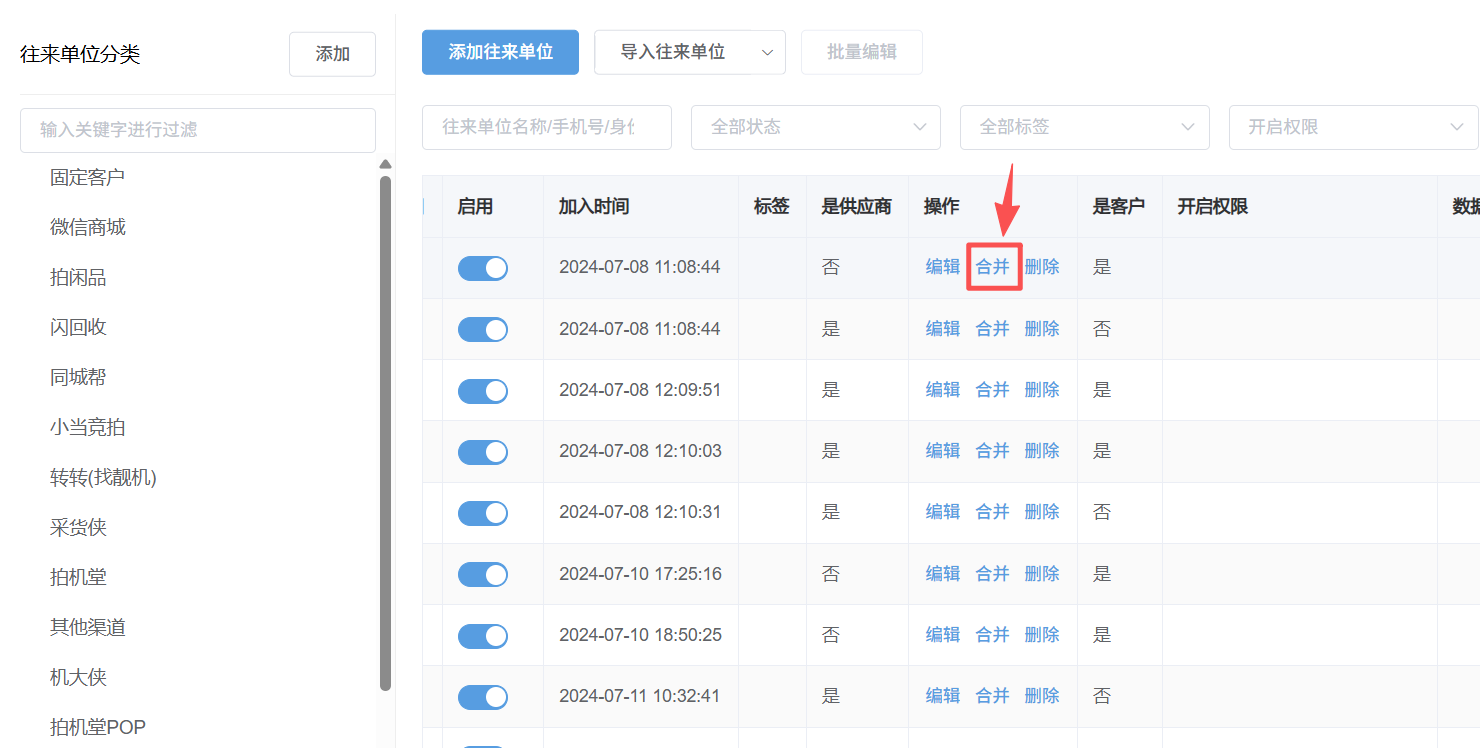Toggle 启用 switch for 2024-07-08 12:09:51 row
1480x748 pixels.
[x=483, y=391]
